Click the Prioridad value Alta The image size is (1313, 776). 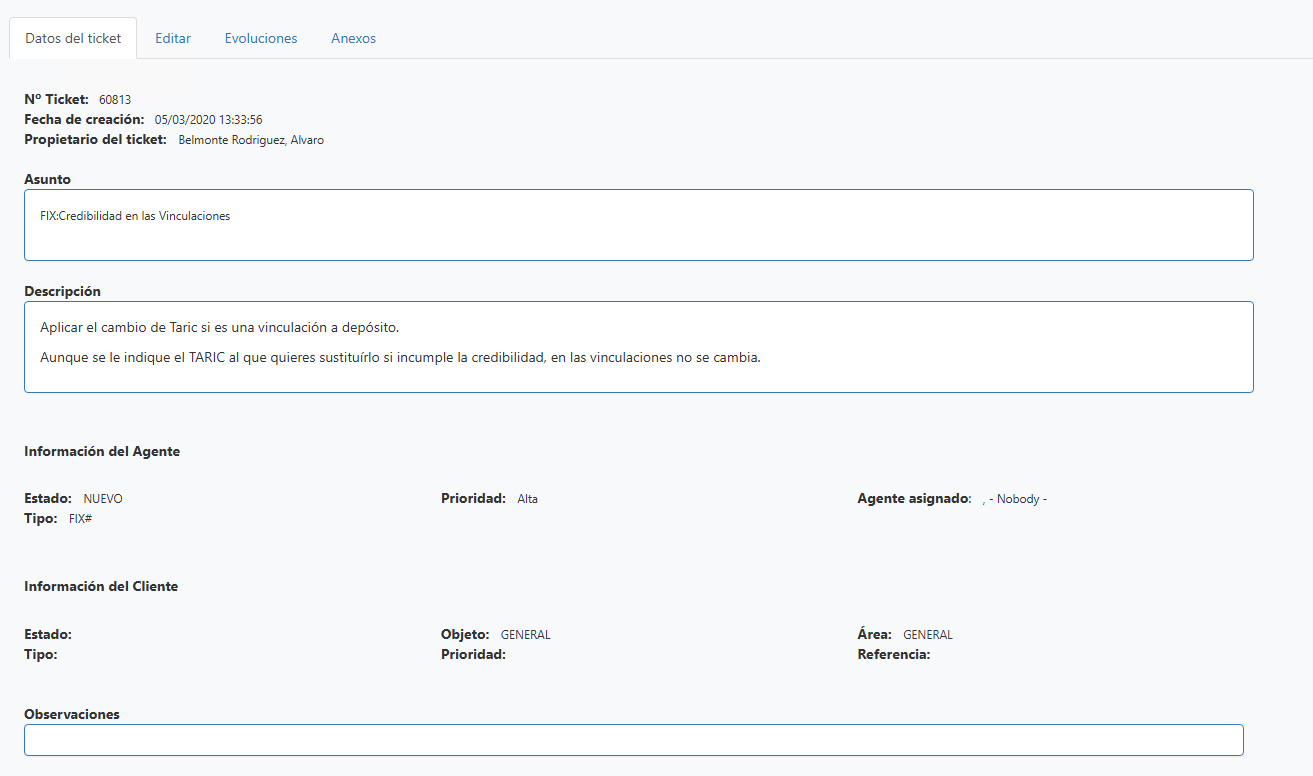(x=527, y=499)
